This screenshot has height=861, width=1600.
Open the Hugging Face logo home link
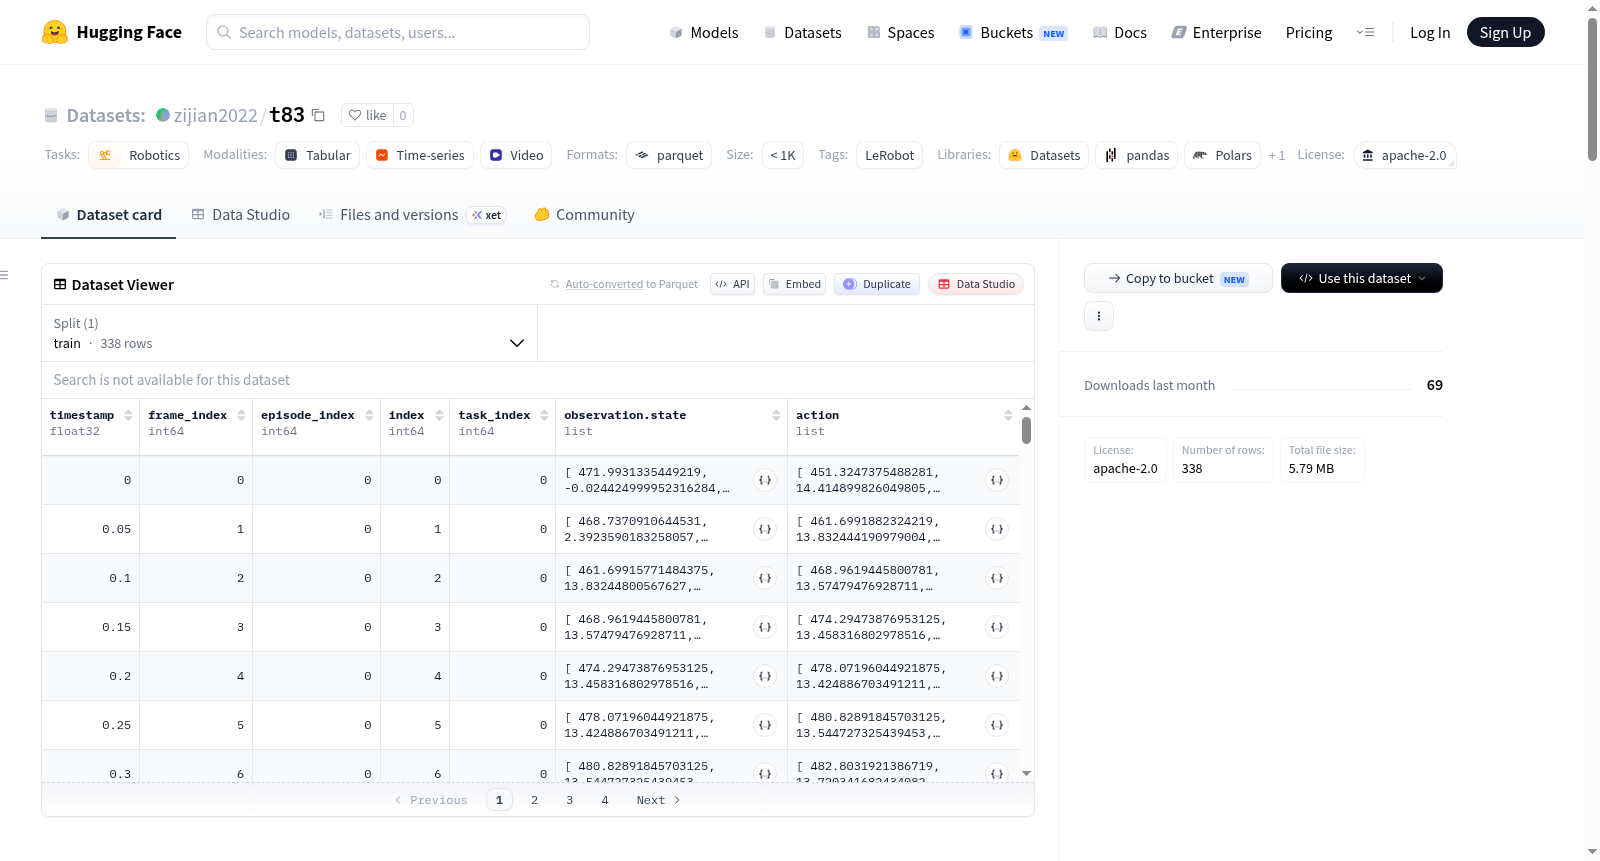click(x=112, y=32)
